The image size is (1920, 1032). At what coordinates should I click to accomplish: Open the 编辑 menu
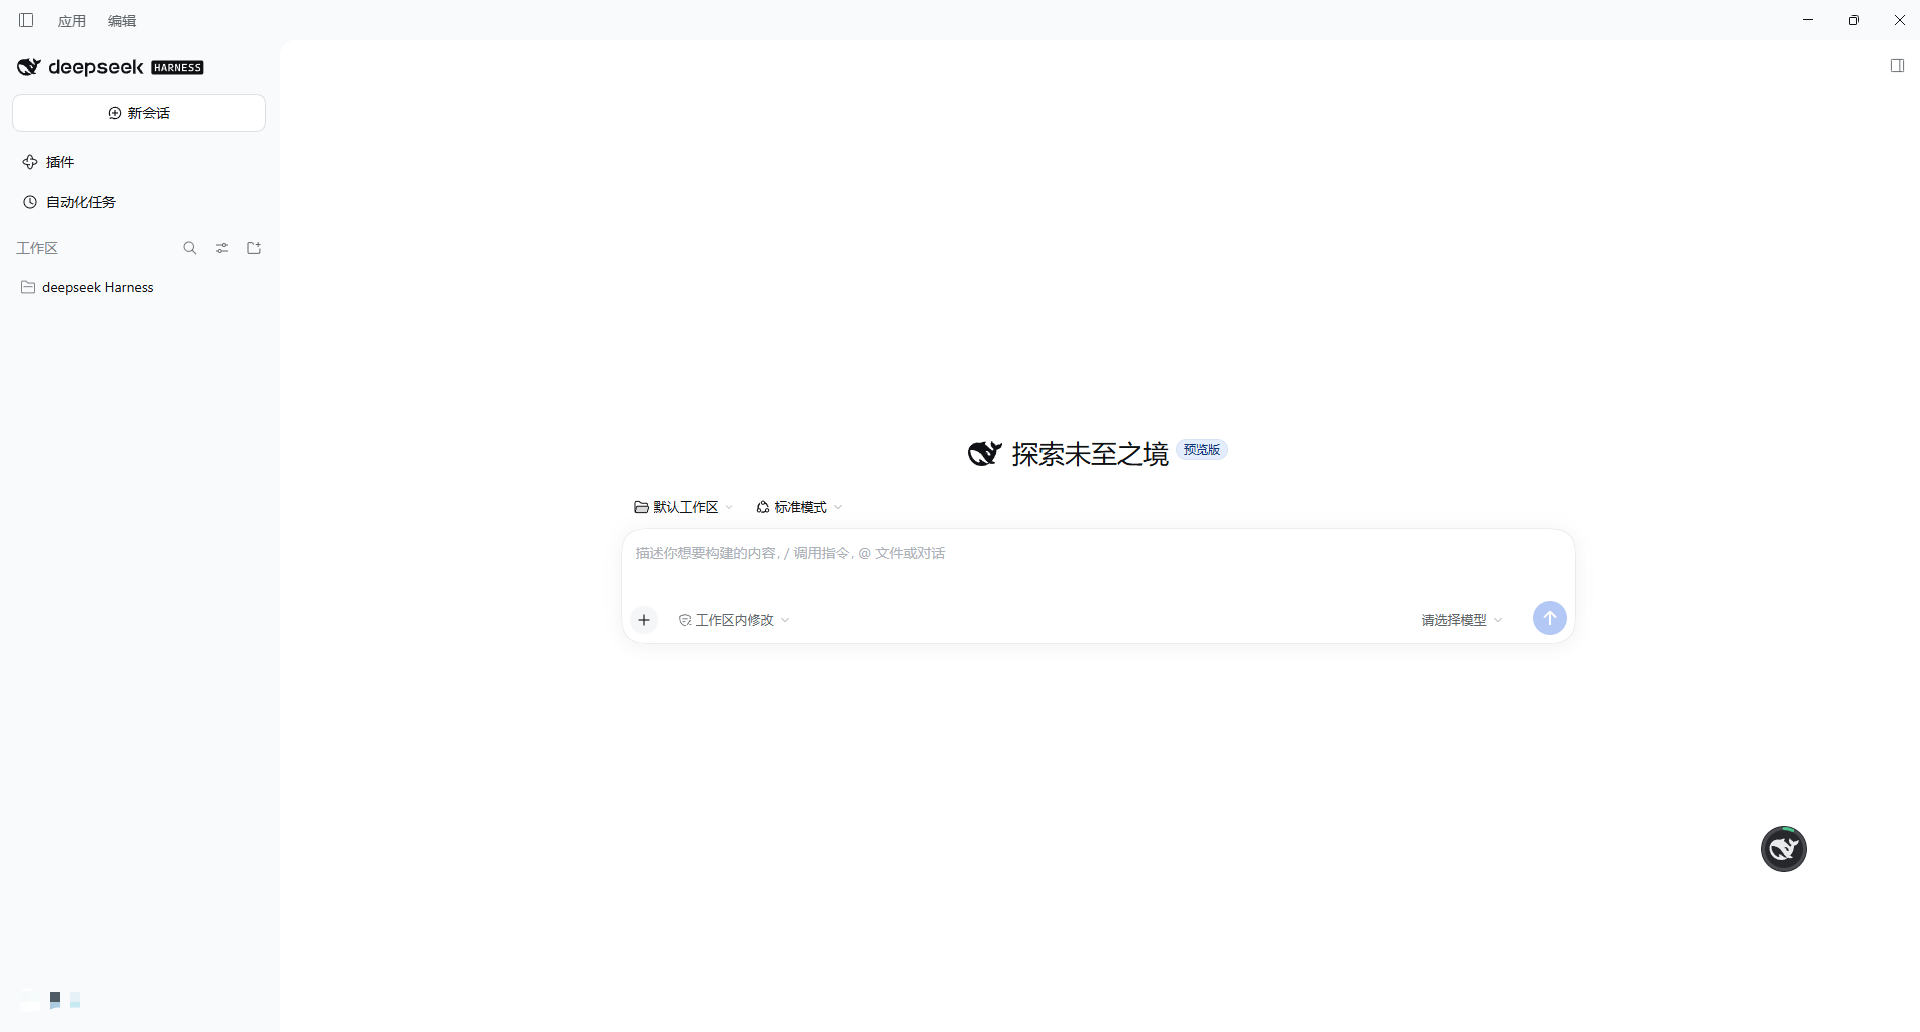coord(122,21)
